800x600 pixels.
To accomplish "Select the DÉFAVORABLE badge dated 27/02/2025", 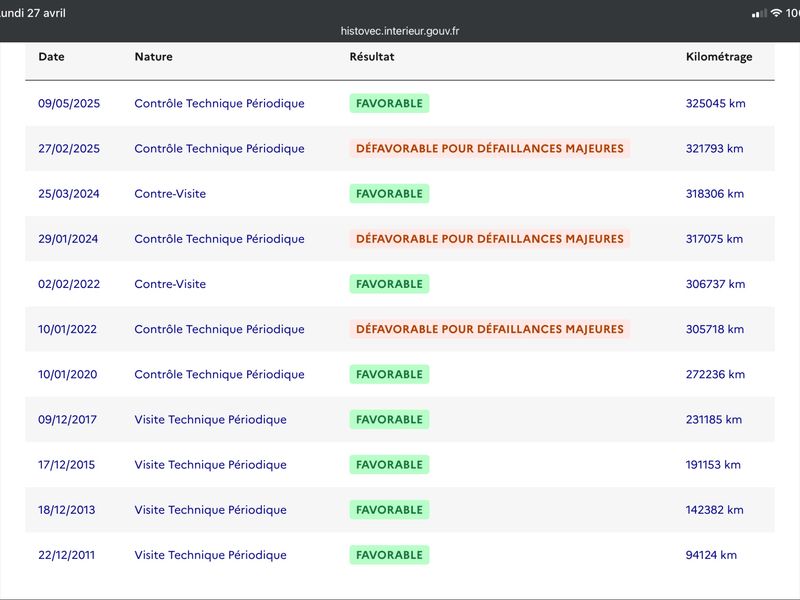I will [x=490, y=148].
